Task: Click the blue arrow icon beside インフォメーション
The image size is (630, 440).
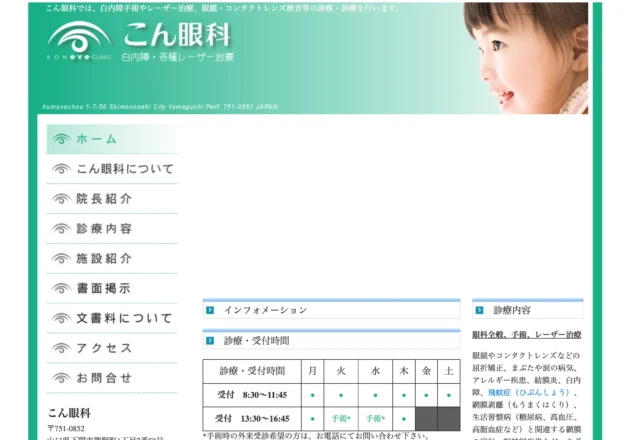Action: pyautogui.click(x=210, y=310)
